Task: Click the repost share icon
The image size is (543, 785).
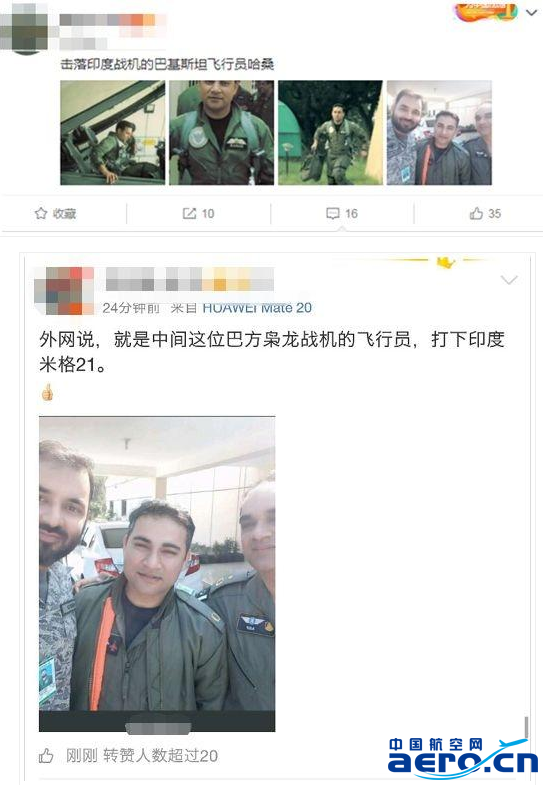Action: click(x=189, y=214)
